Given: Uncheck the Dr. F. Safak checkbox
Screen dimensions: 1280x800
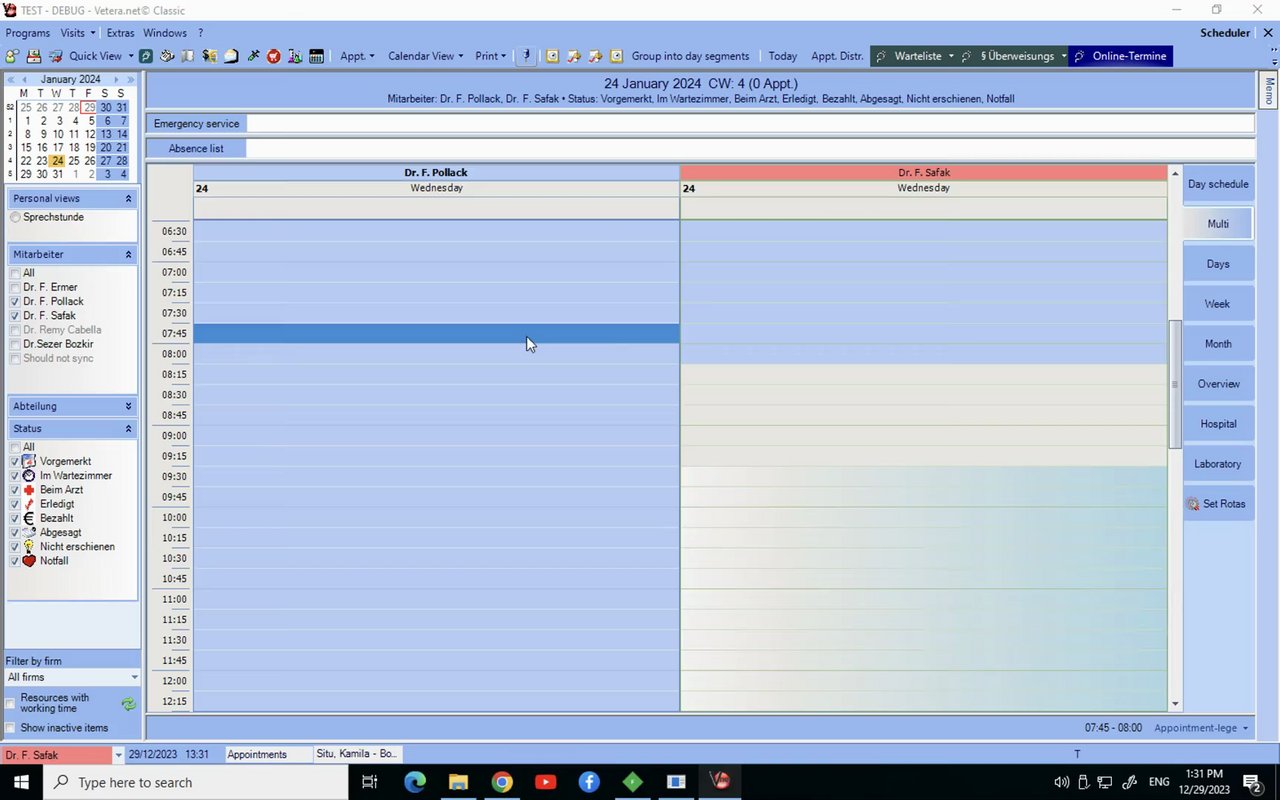Looking at the screenshot, I should [x=15, y=315].
